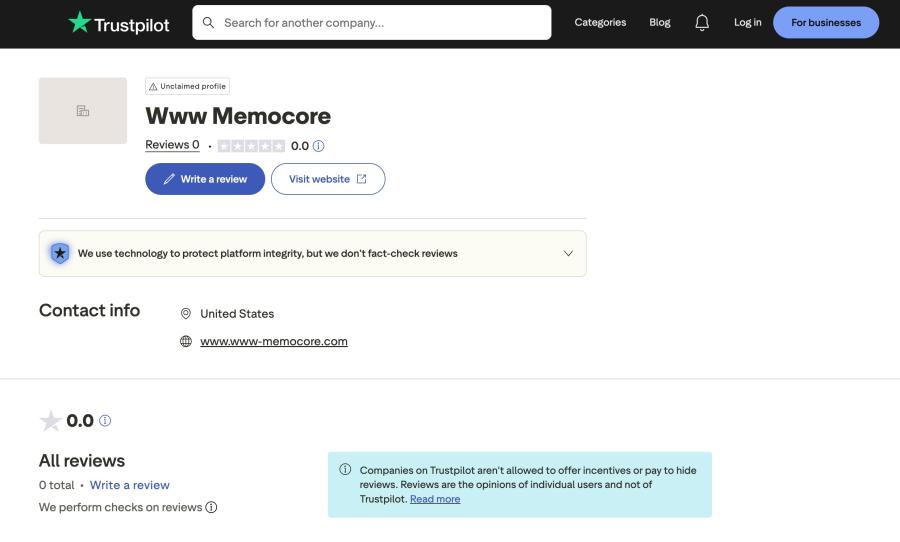The image size is (900, 542).
Task: Click the 'Visit website' button
Action: 328,179
